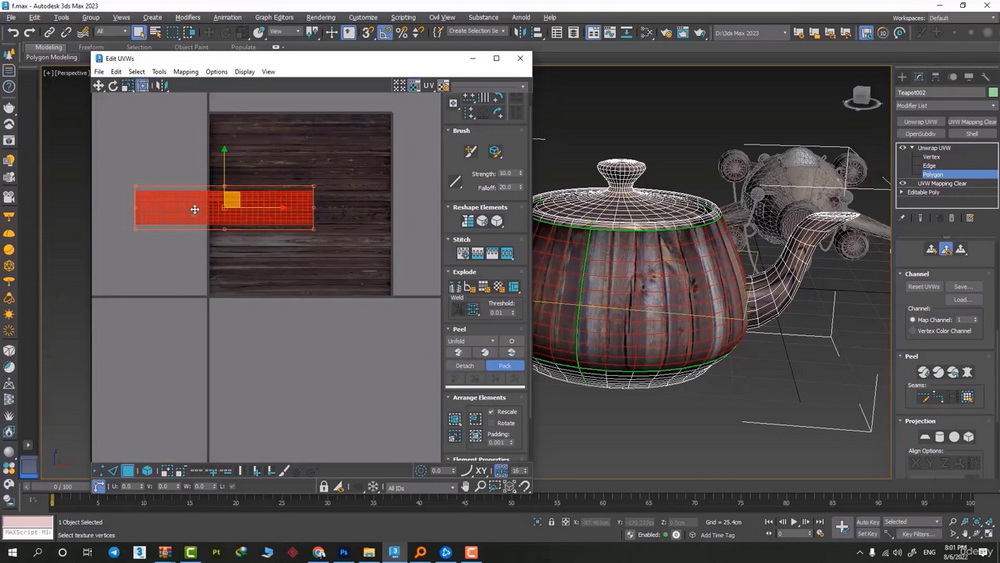Viewport: 1000px width, 563px height.
Task: Click the Planar Map projection icon
Action: pos(924,437)
